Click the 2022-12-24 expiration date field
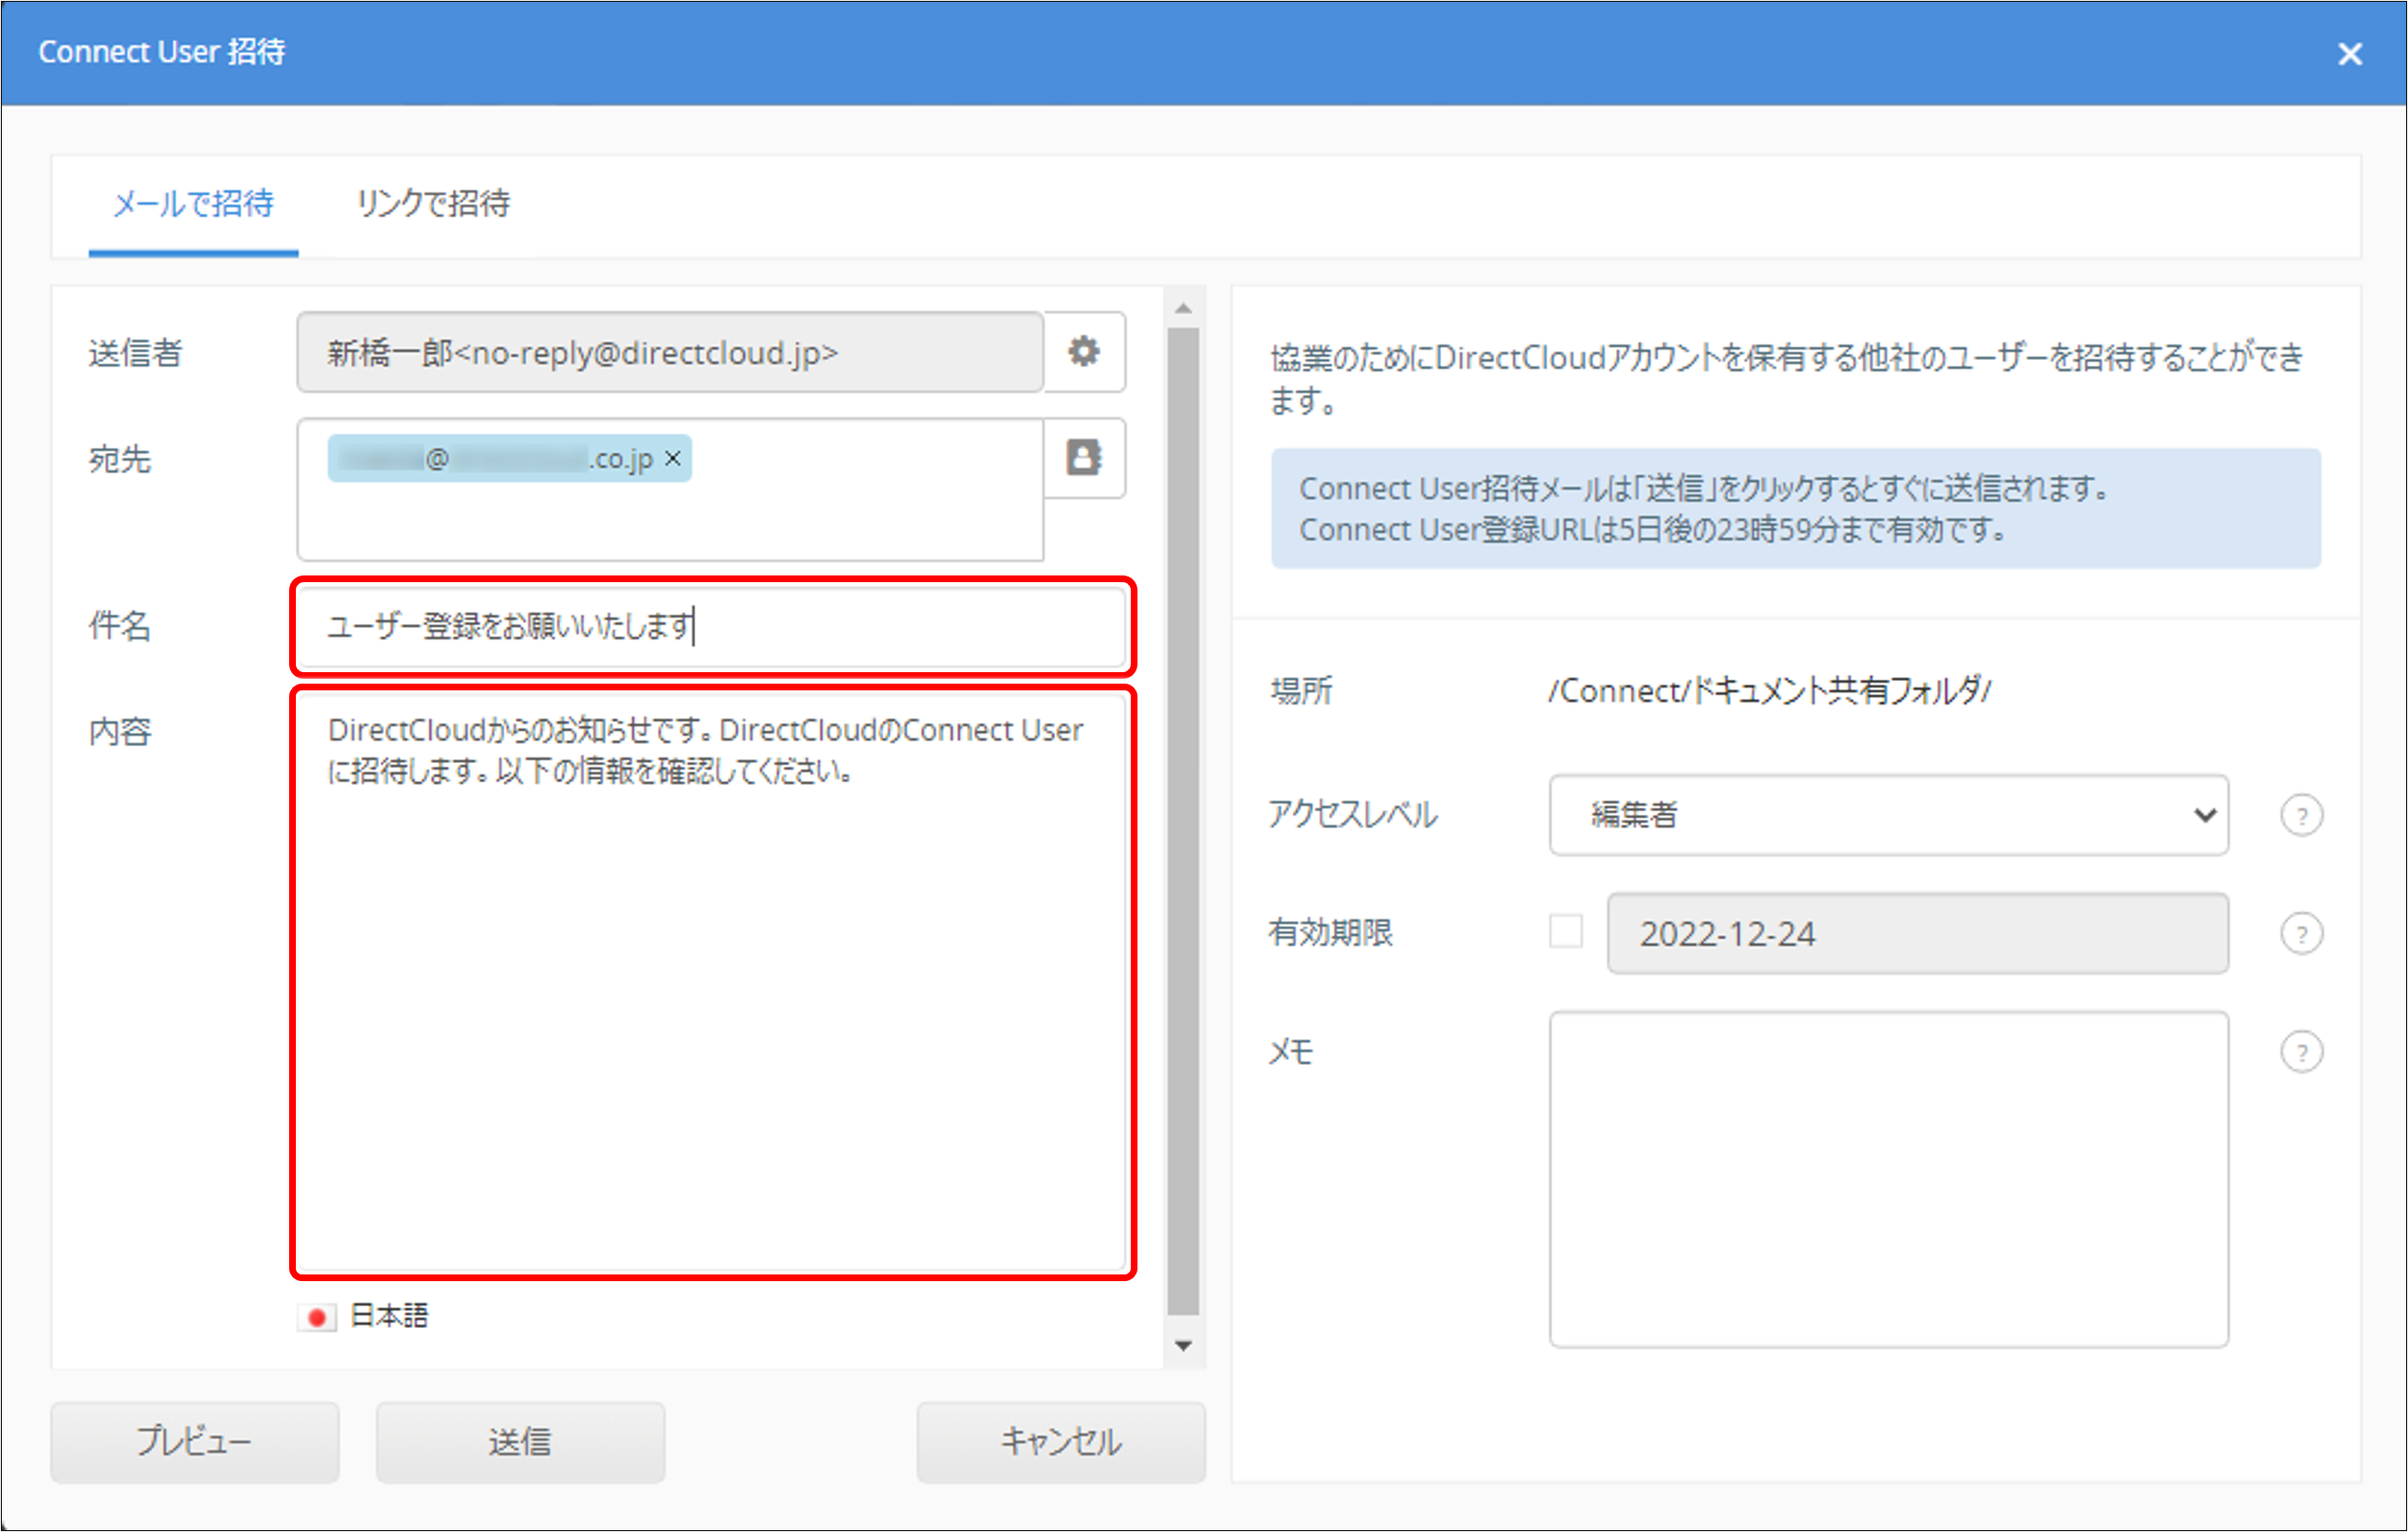2408x1532 pixels. (1918, 934)
